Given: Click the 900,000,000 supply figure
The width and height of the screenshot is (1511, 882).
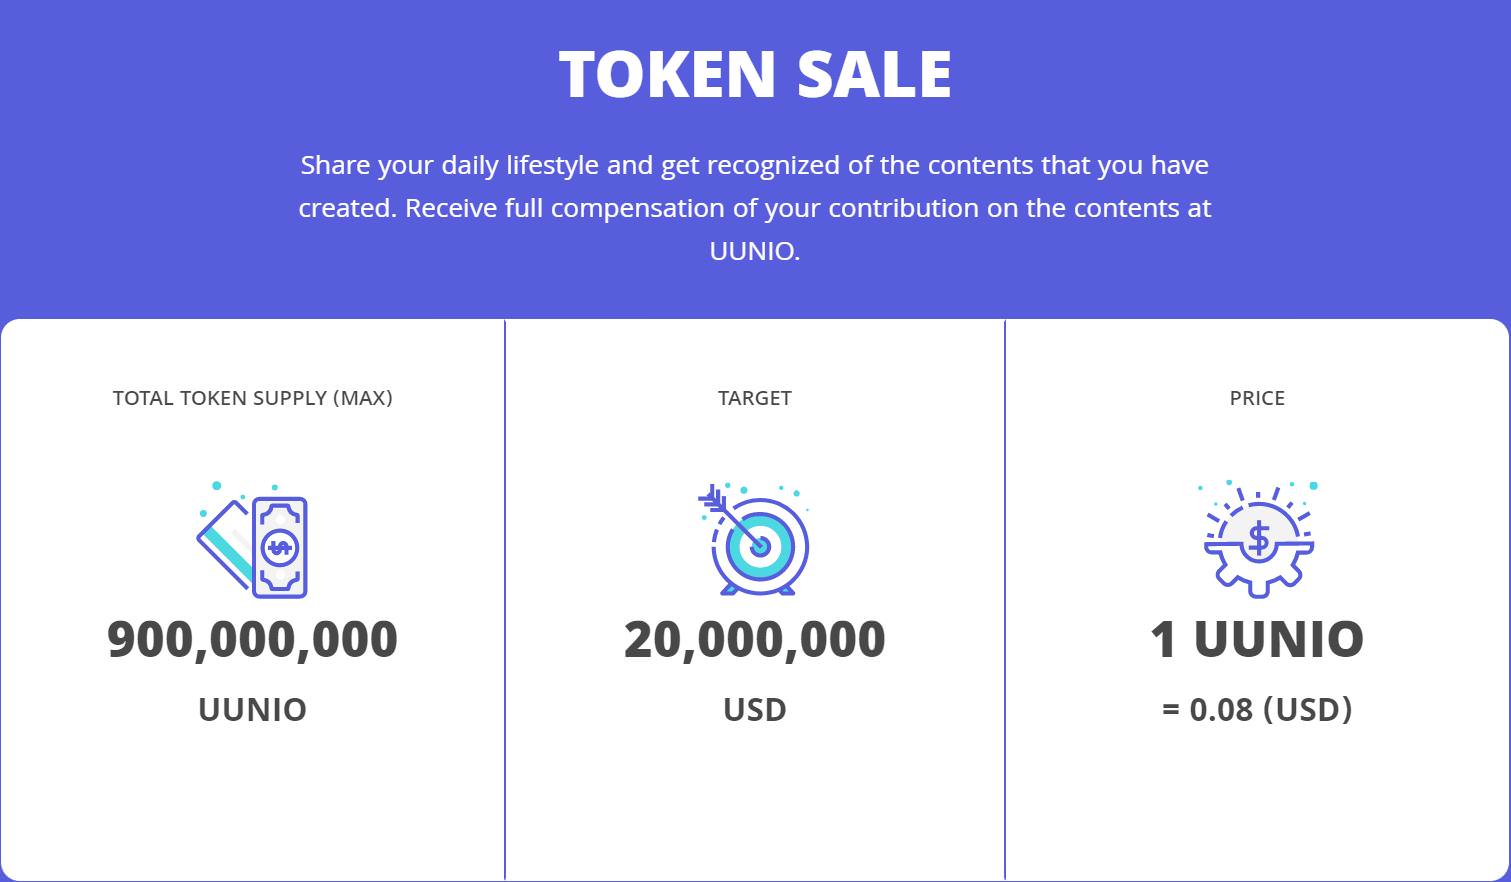Looking at the screenshot, I should pyautogui.click(x=253, y=640).
